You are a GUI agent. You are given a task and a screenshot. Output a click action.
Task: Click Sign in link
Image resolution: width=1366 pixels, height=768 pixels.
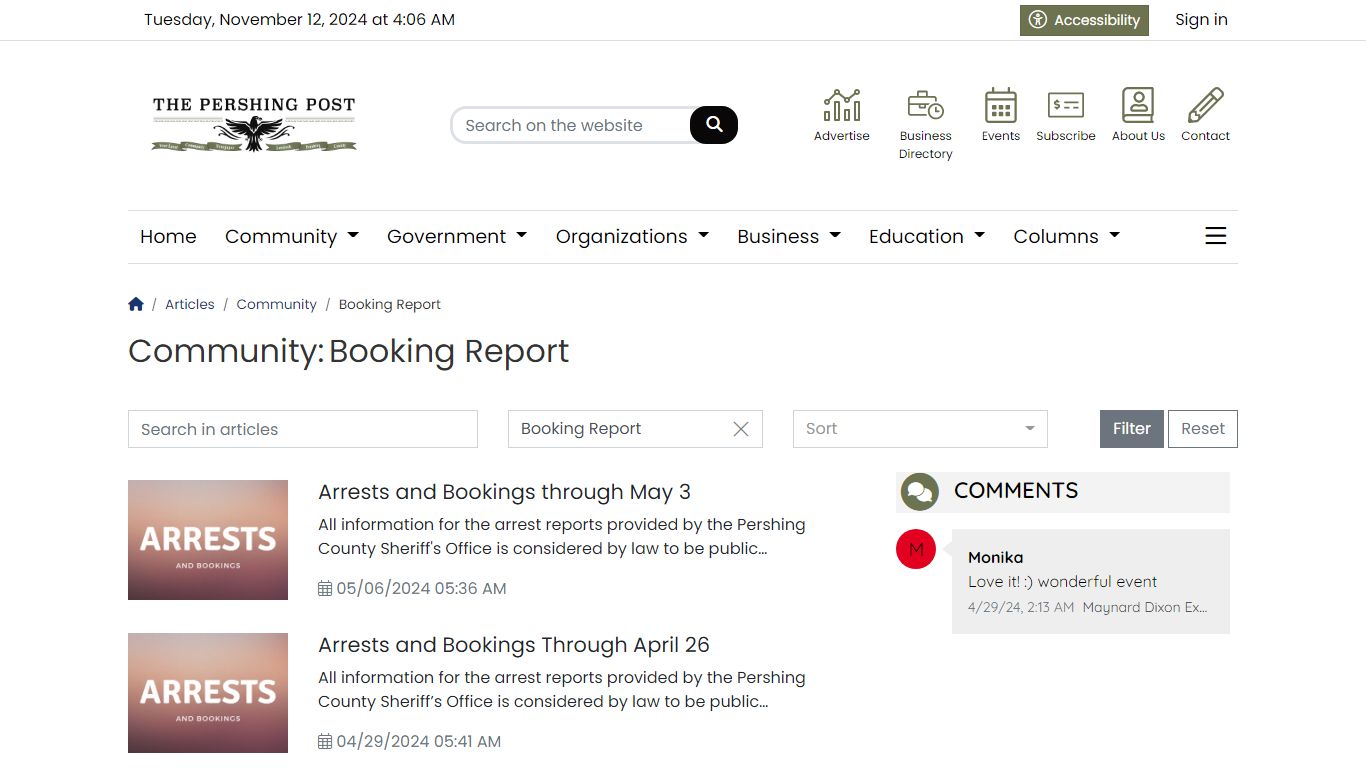click(1201, 20)
